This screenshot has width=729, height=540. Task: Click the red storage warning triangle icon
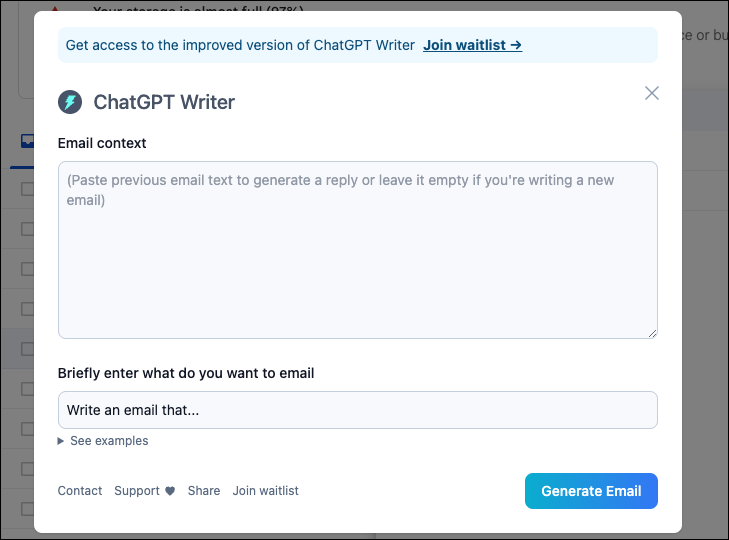pos(55,9)
